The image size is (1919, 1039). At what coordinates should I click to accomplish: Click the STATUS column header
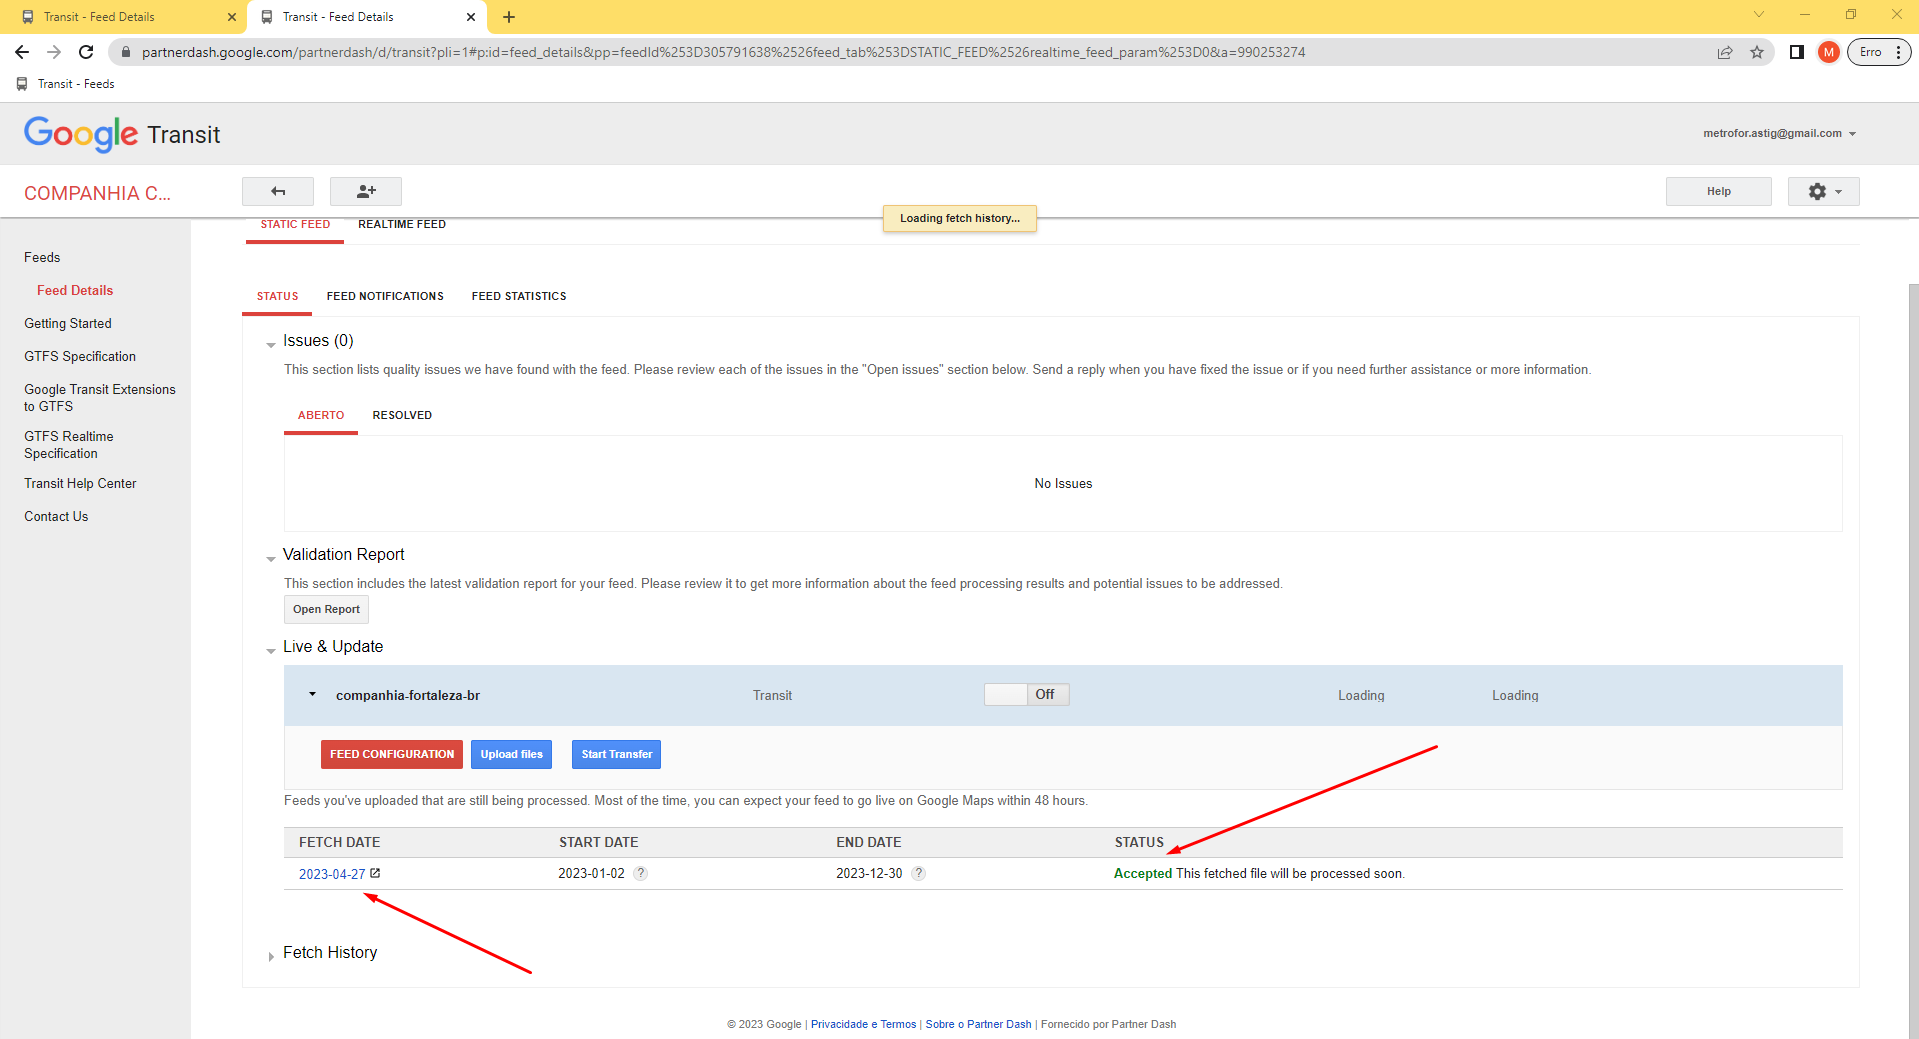[x=1139, y=842]
